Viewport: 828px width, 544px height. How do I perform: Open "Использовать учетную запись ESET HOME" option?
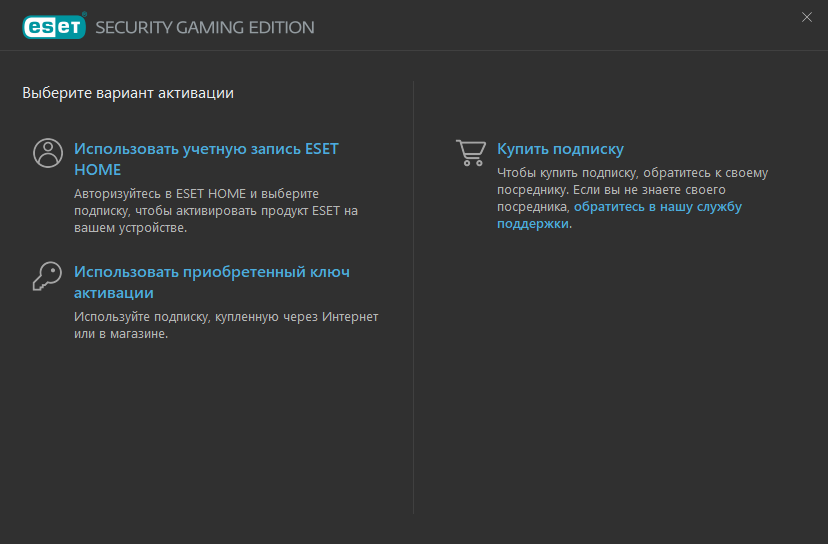206,159
